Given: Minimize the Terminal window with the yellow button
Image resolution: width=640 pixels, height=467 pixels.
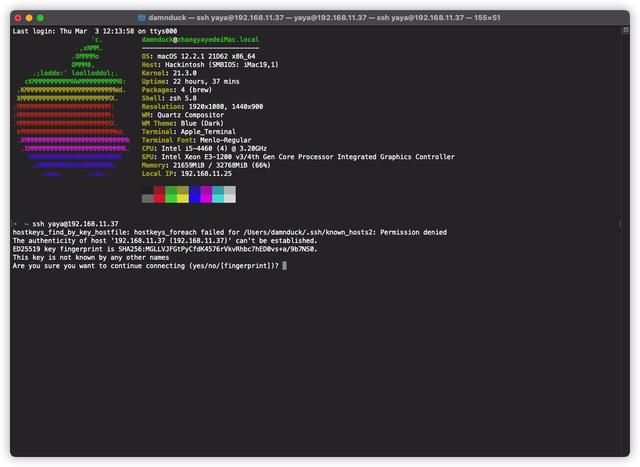Looking at the screenshot, I should click(x=29, y=18).
